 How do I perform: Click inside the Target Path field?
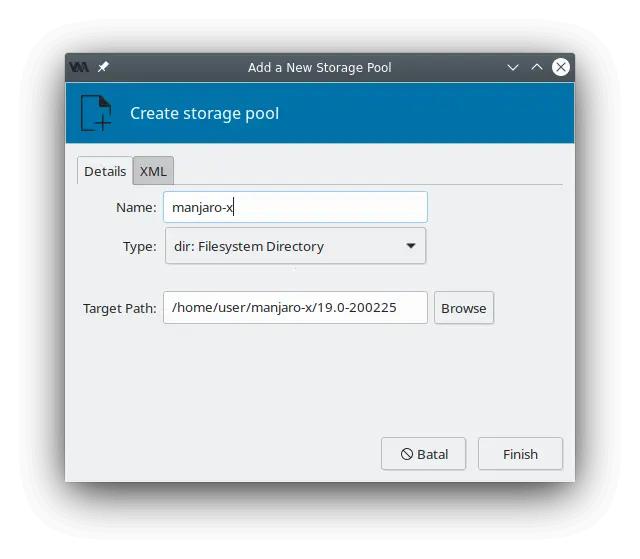point(295,308)
